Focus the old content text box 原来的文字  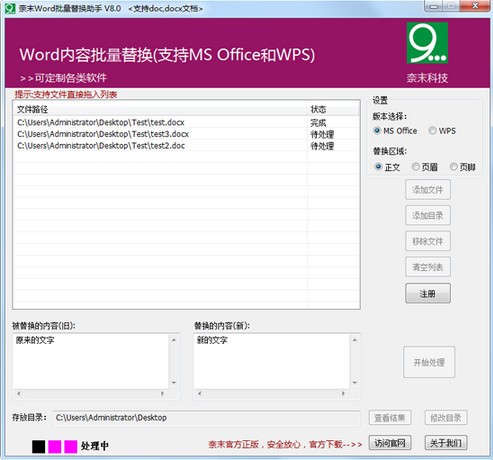(91, 361)
